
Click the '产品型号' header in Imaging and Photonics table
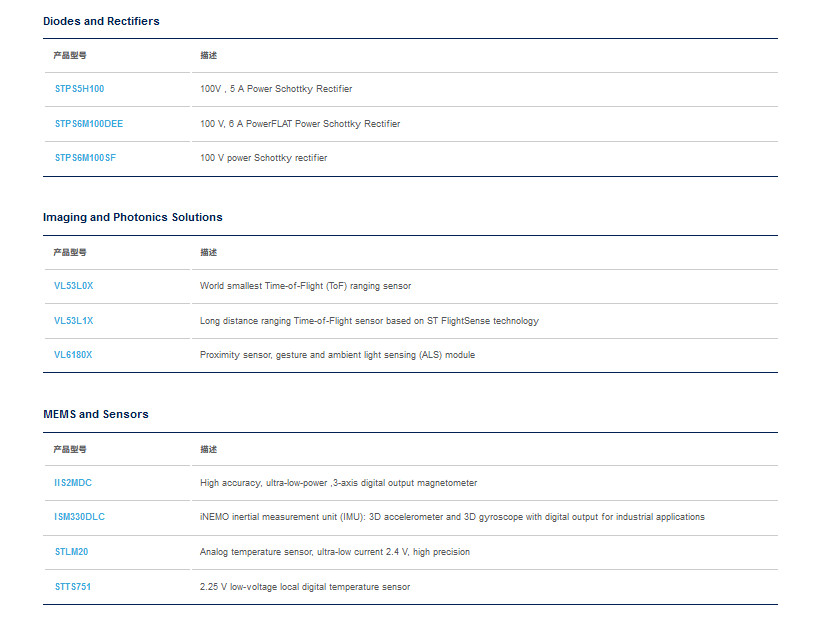pos(70,252)
